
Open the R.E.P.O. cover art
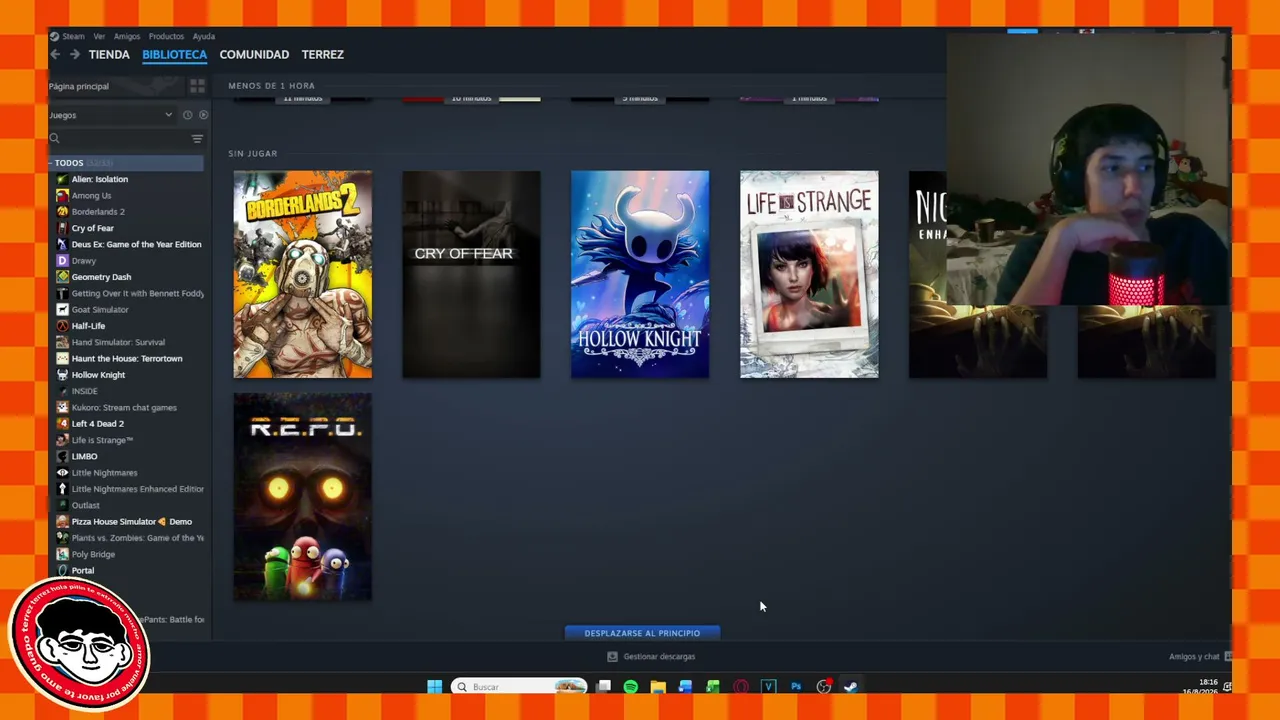[x=303, y=497]
